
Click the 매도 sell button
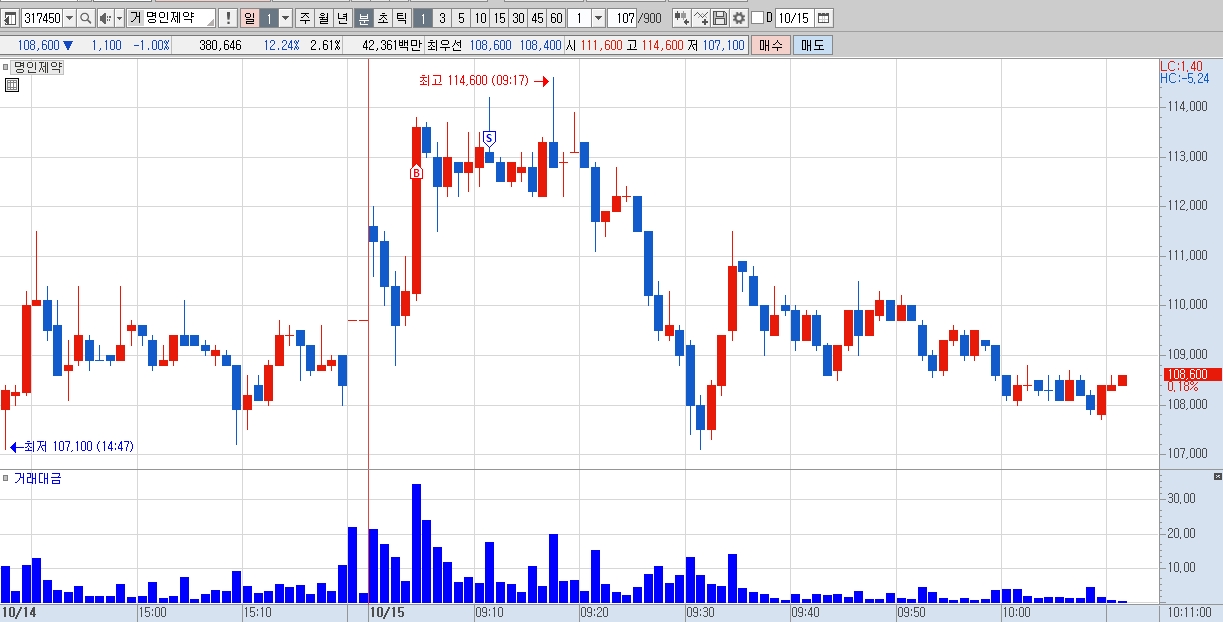tap(813, 45)
